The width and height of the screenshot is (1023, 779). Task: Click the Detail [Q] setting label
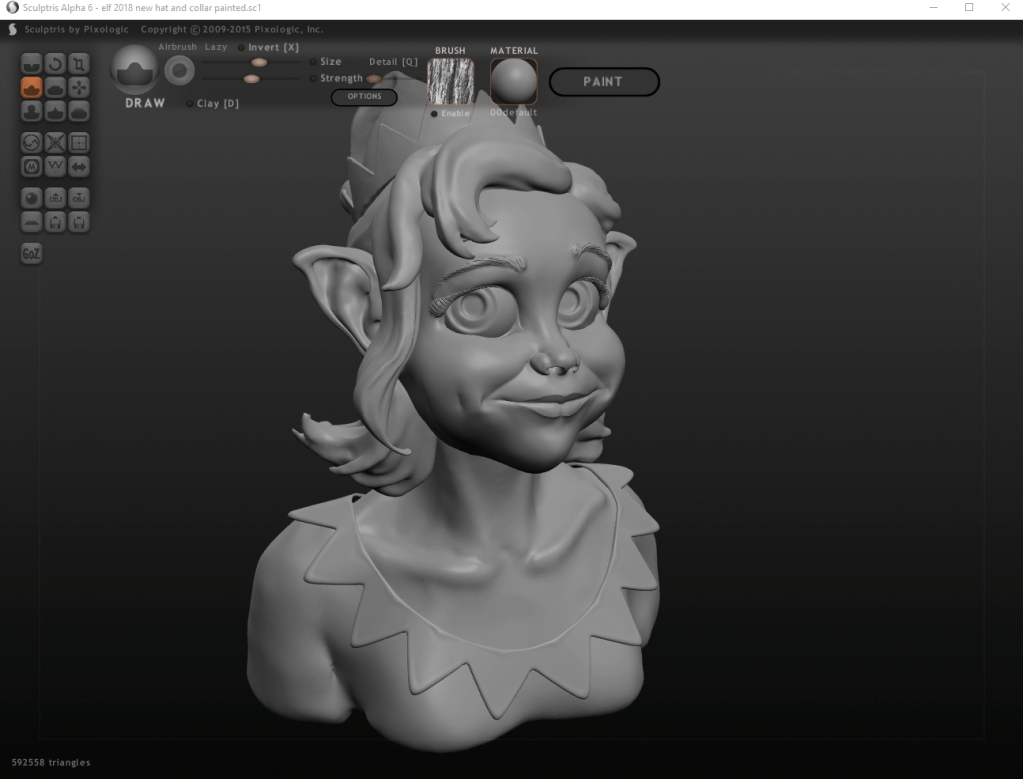tap(394, 60)
